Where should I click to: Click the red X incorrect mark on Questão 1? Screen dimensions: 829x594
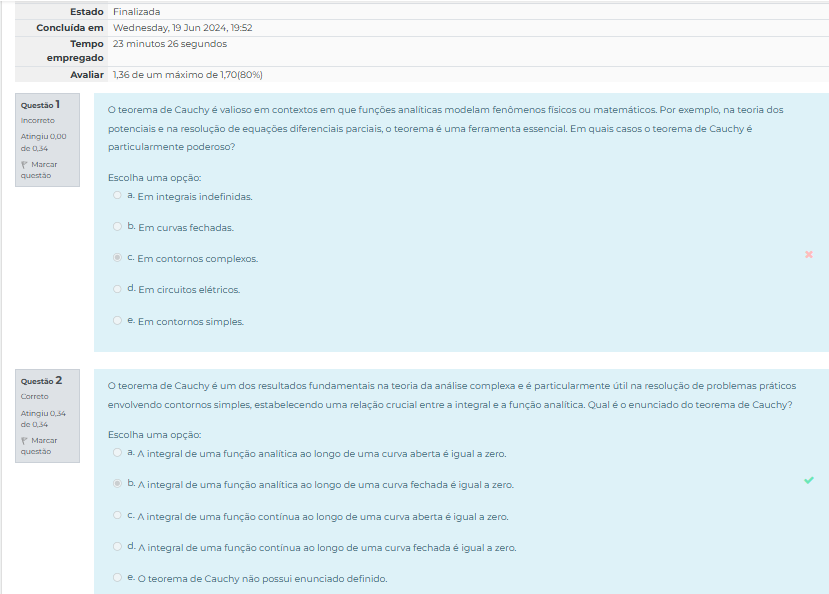coord(809,255)
